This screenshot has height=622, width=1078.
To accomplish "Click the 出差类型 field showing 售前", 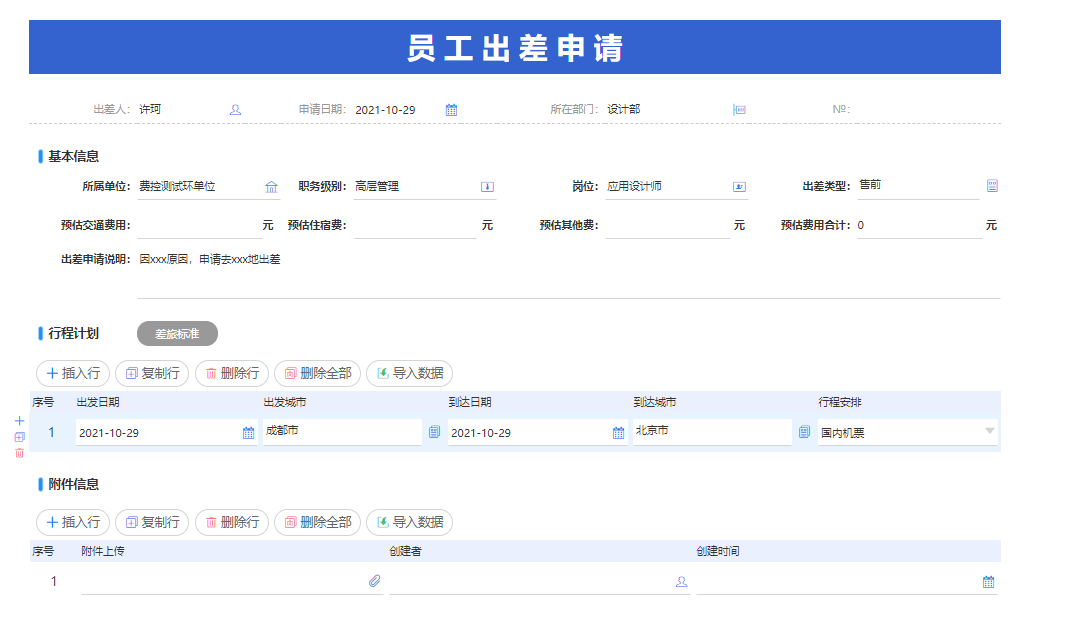I will [920, 186].
